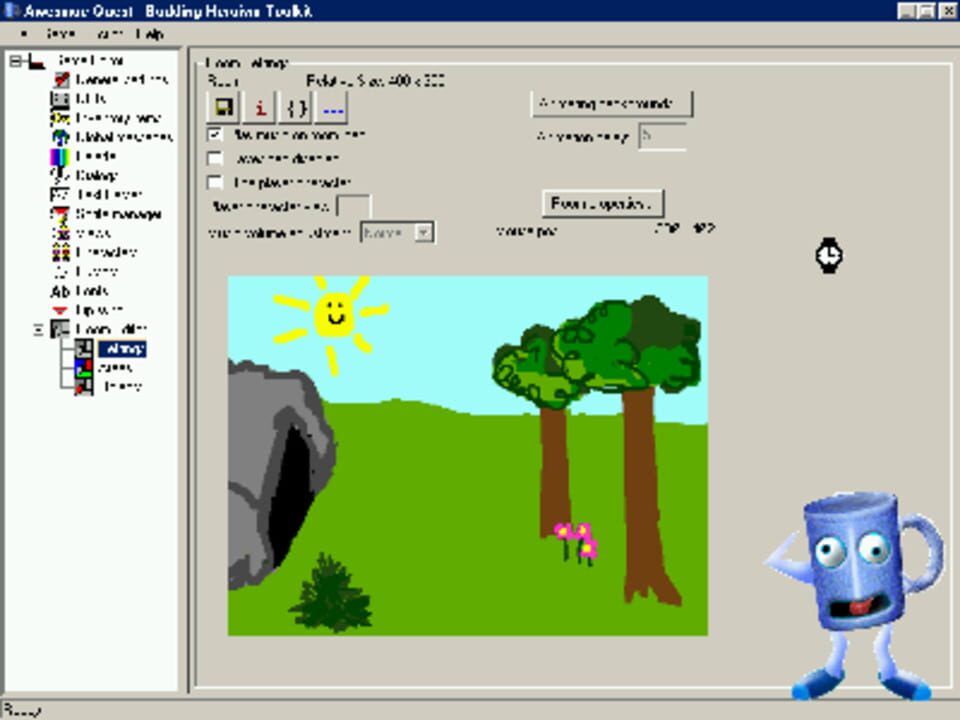Screen dimensions: 960x720
Task: Enable the second room option checkbox
Action: (212, 157)
